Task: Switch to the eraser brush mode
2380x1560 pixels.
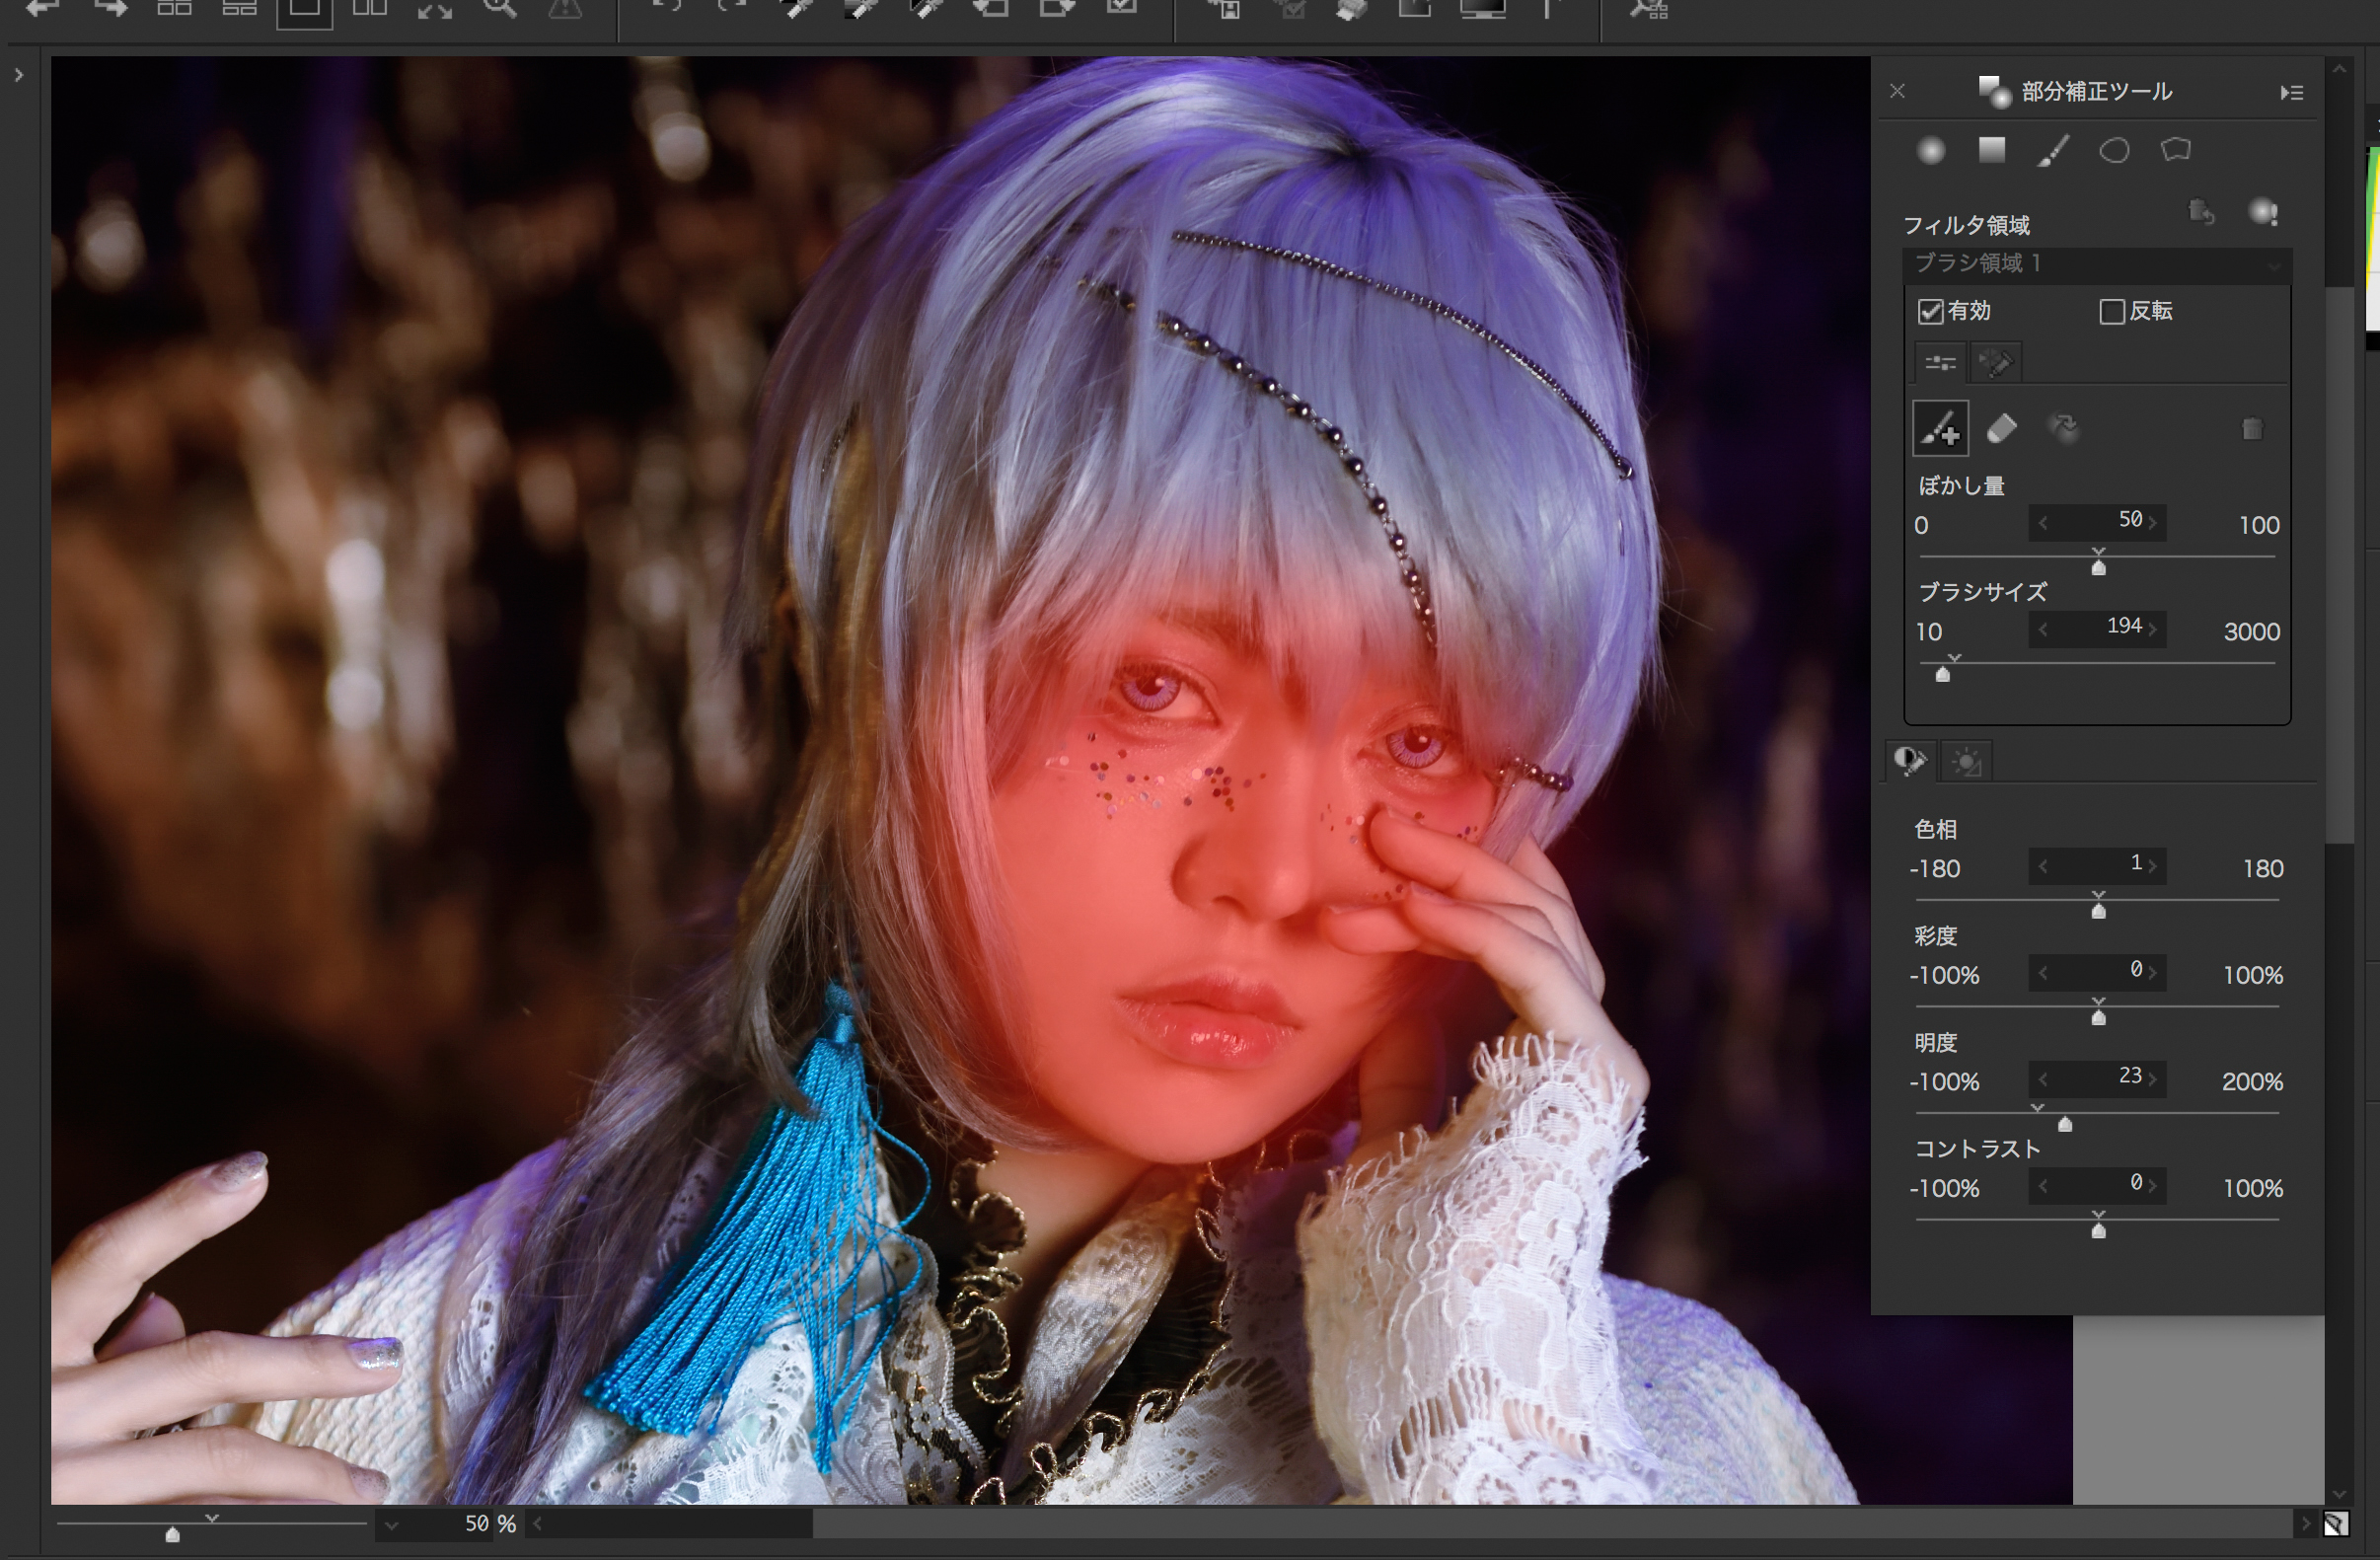Action: [x=2002, y=429]
